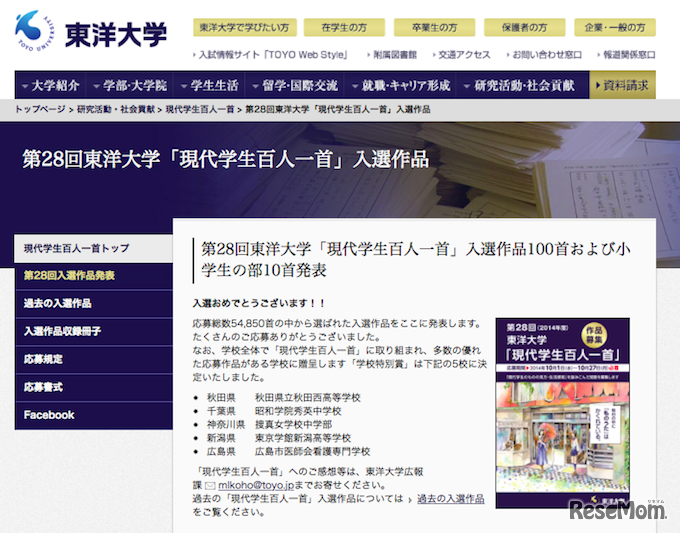Click トップページ breadcrumb
This screenshot has height=533, width=680.
(x=40, y=110)
